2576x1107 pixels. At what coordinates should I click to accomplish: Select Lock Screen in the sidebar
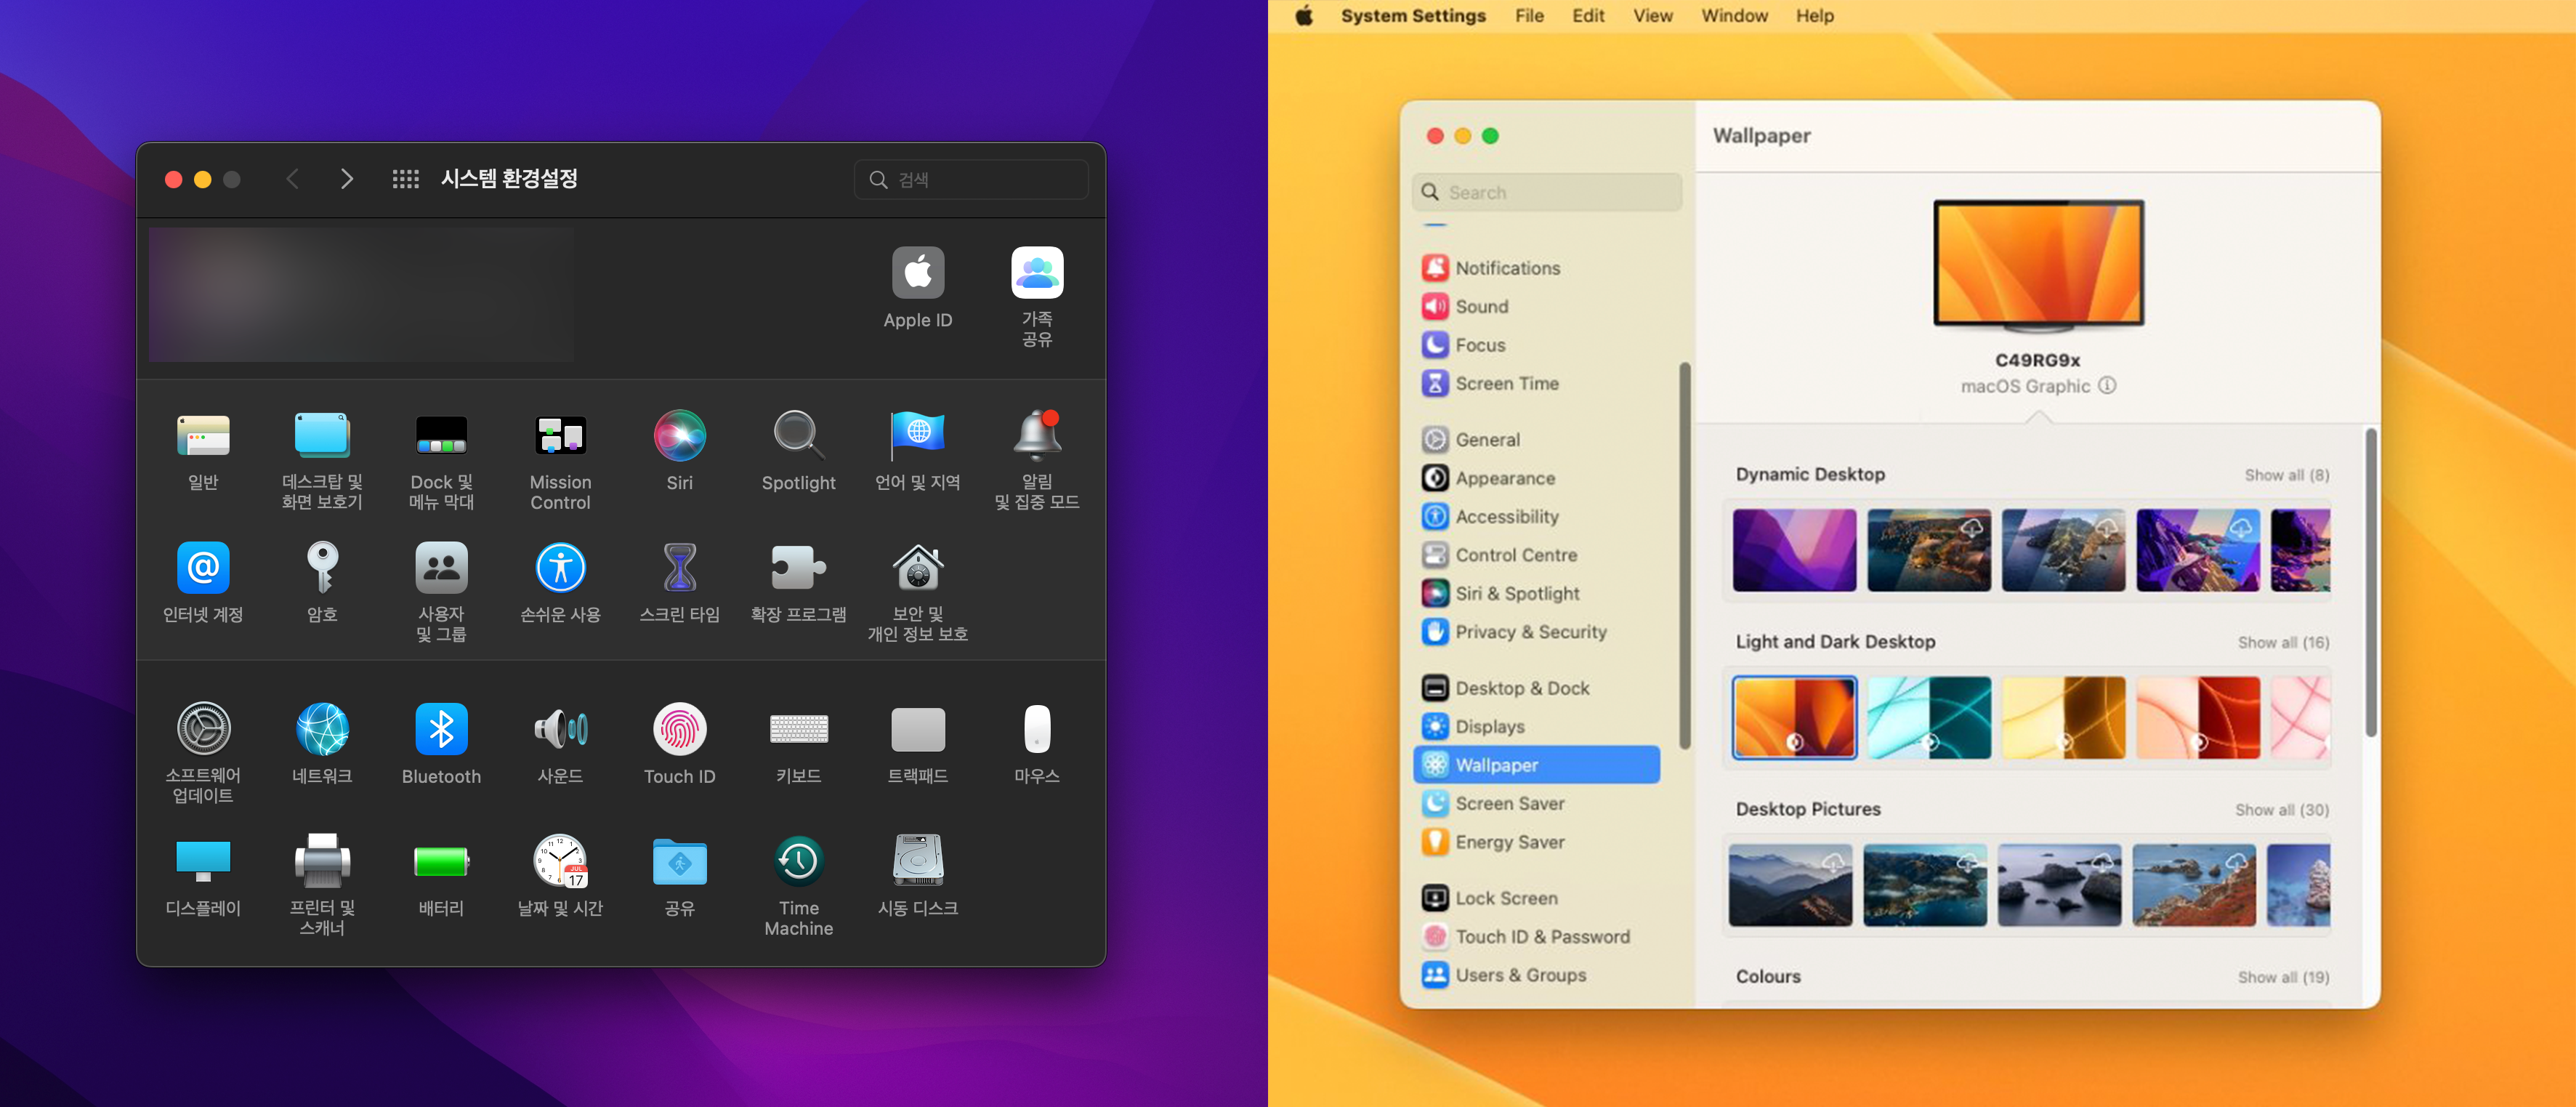tap(1536, 898)
